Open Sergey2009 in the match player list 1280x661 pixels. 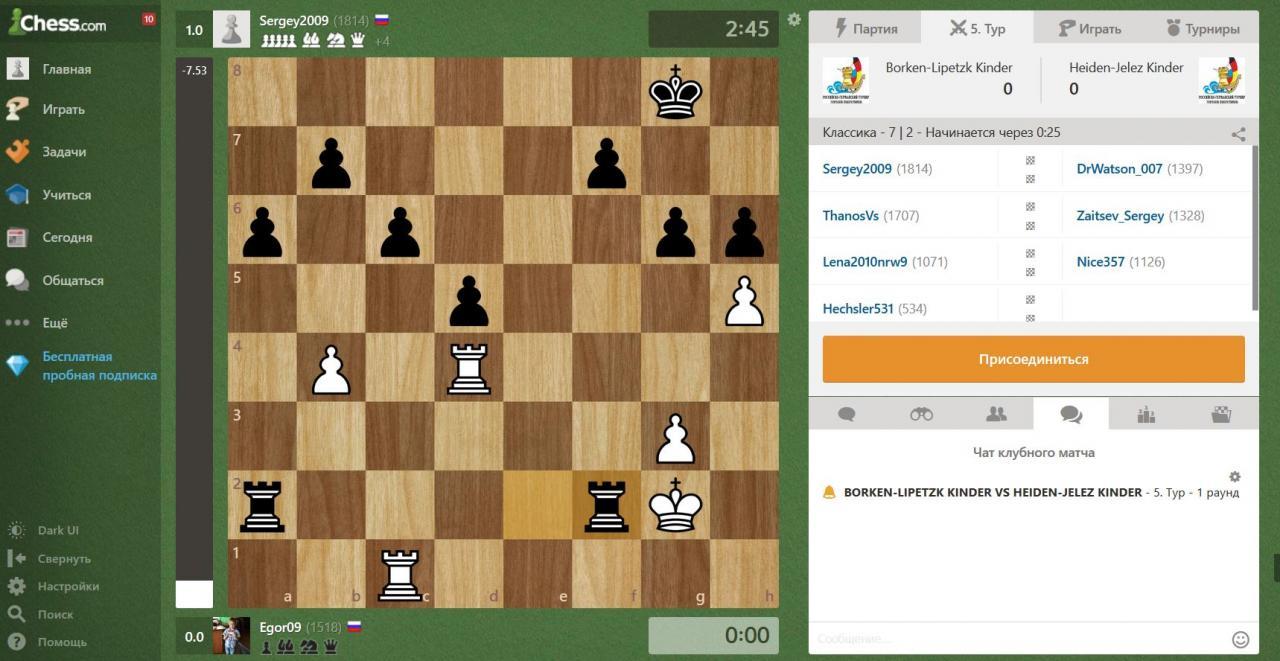coord(857,169)
